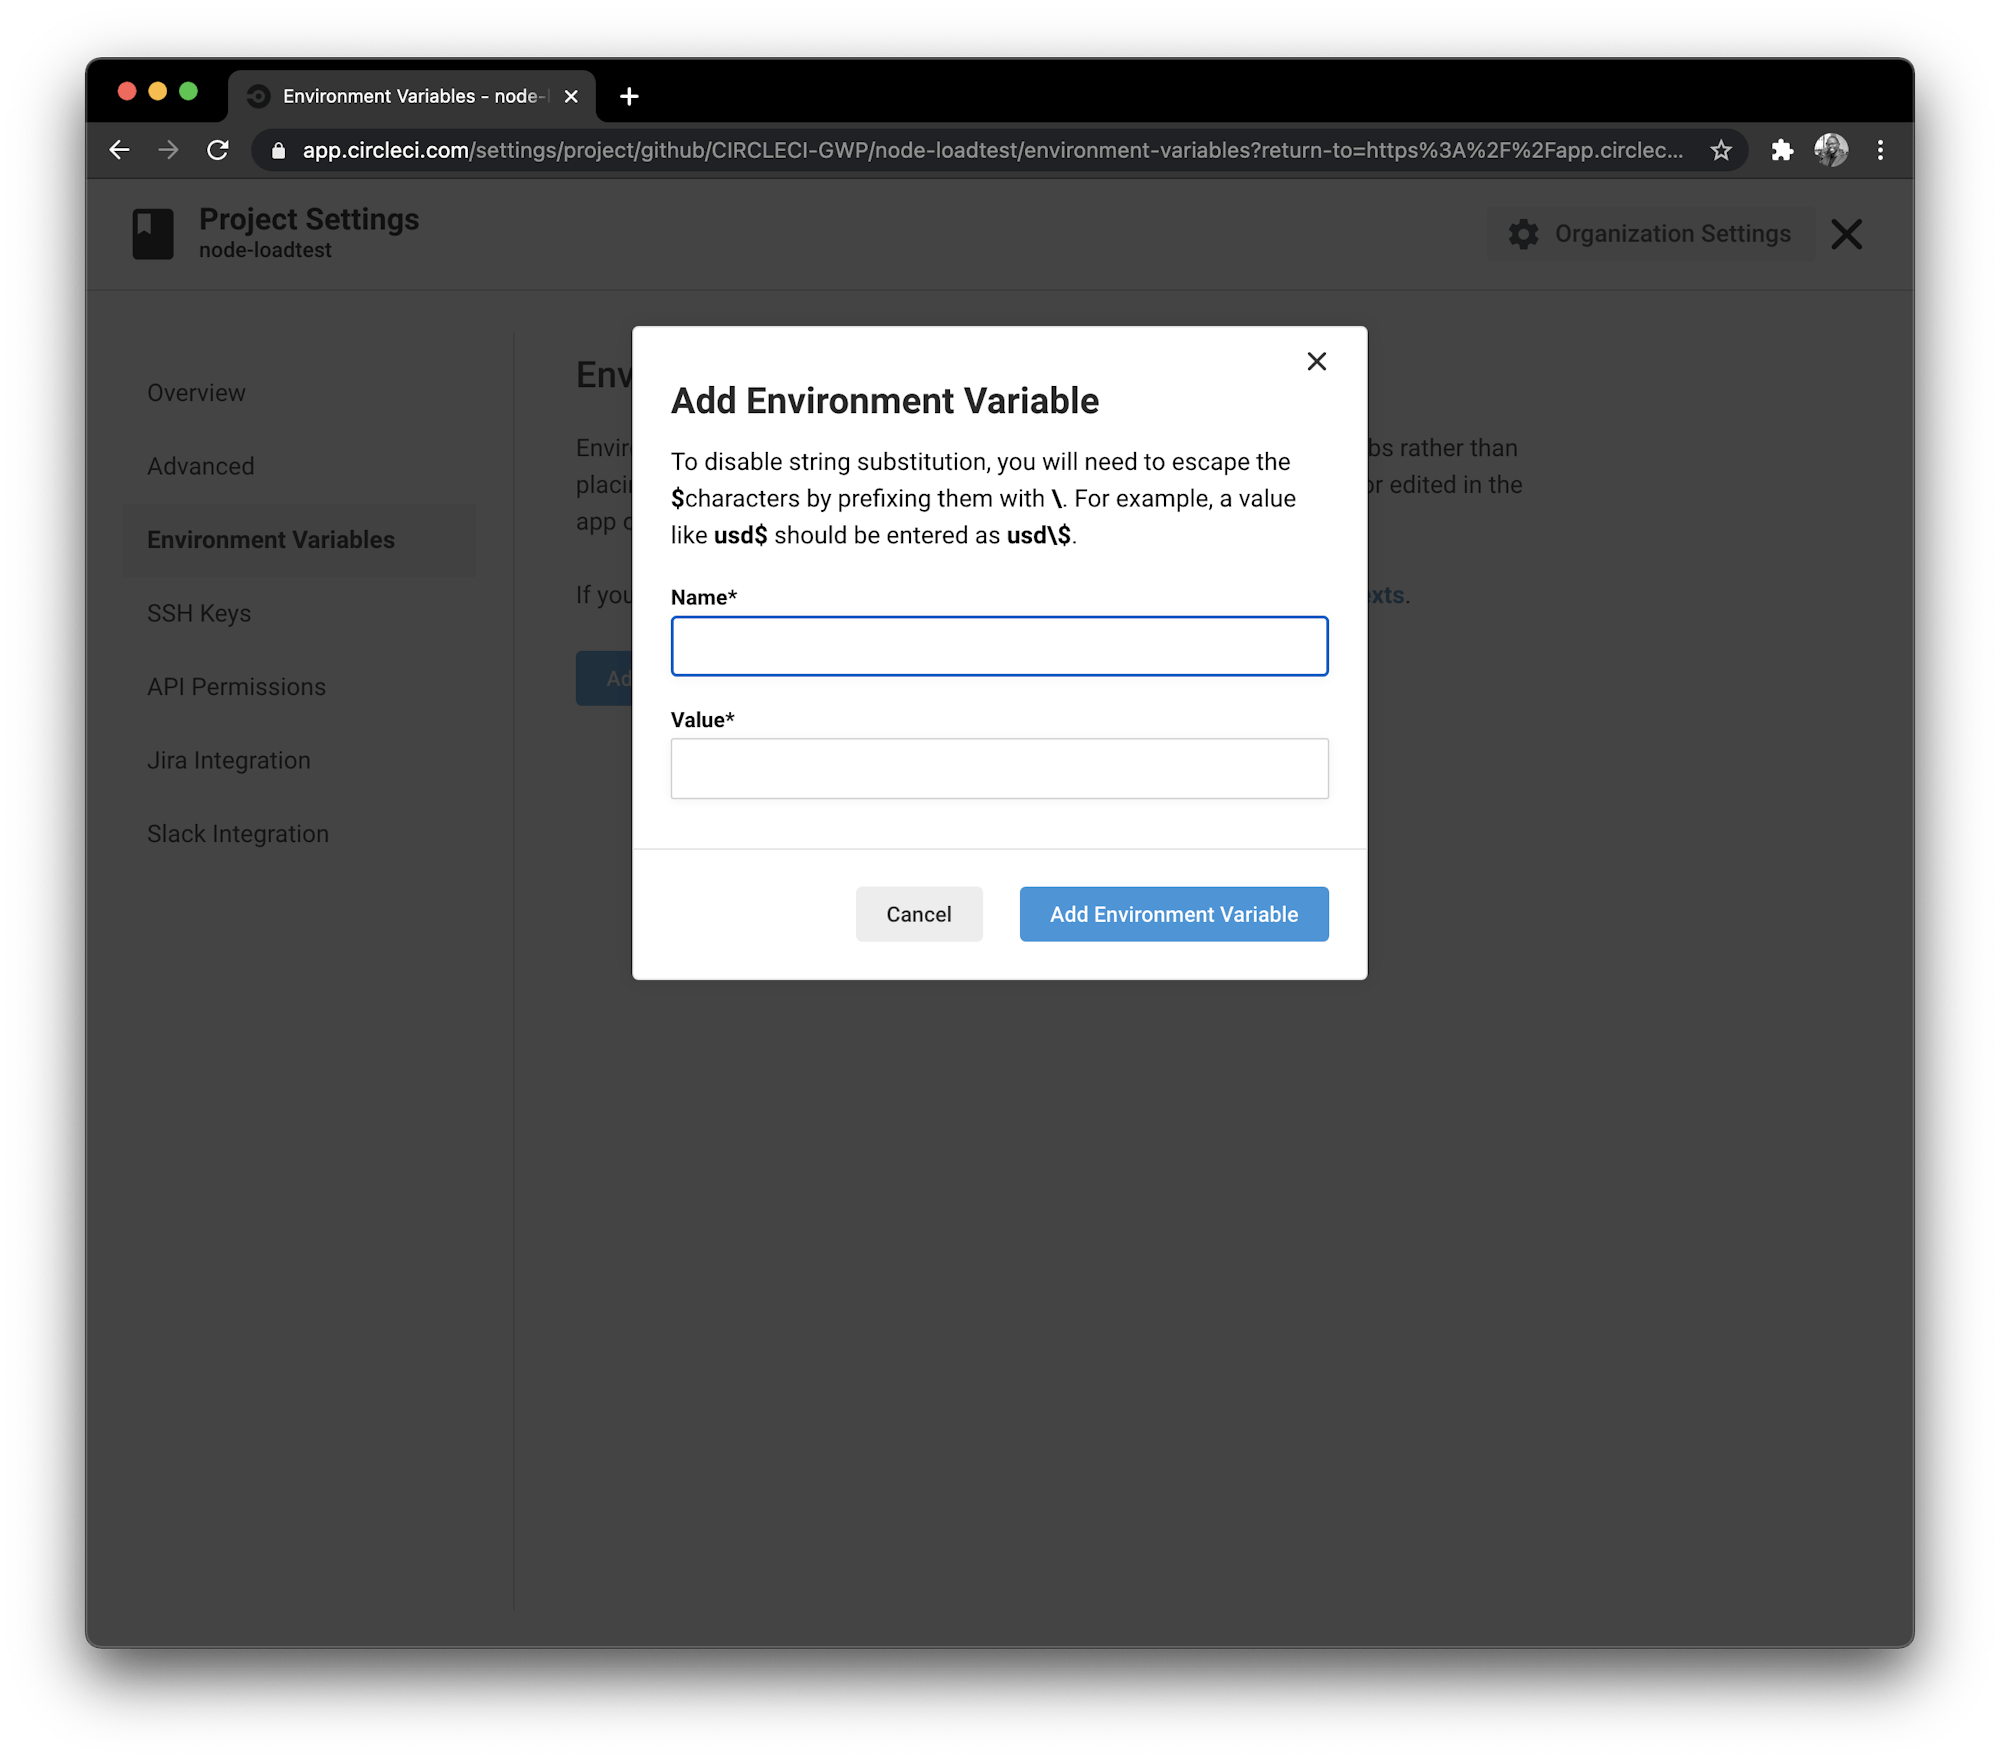
Task: Open the browser extensions puzzle icon
Action: tap(1782, 150)
